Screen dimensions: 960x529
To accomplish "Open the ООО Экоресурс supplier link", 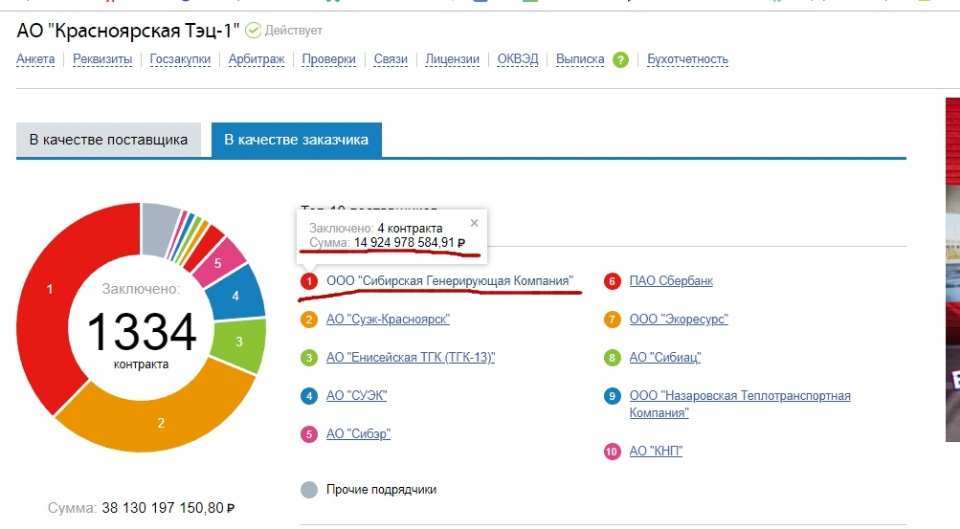I will (679, 320).
